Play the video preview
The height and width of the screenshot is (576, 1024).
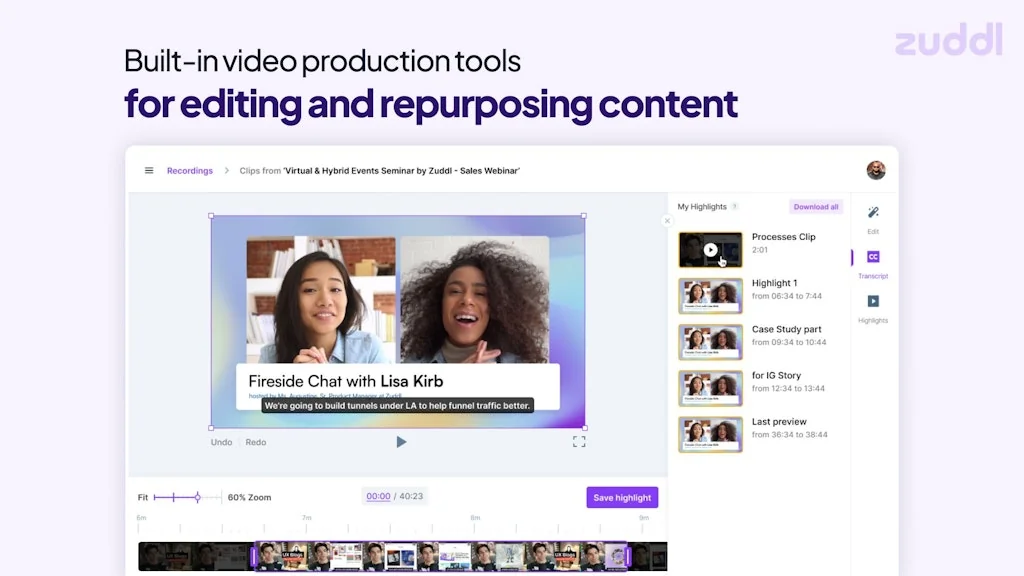click(x=401, y=442)
